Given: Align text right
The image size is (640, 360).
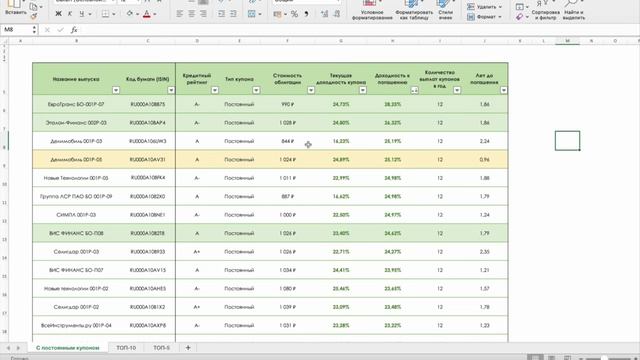Looking at the screenshot, I should pos(203,14).
